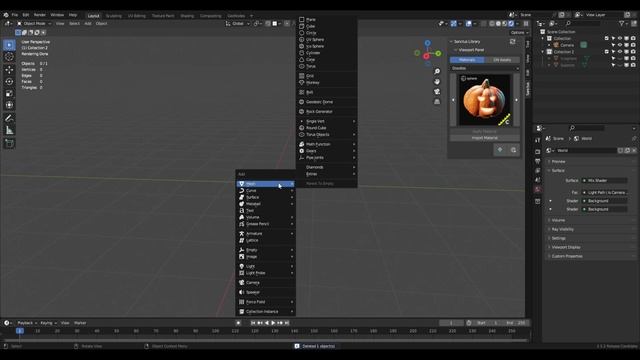Switch to Materials tab in Sanctus

click(x=467, y=60)
